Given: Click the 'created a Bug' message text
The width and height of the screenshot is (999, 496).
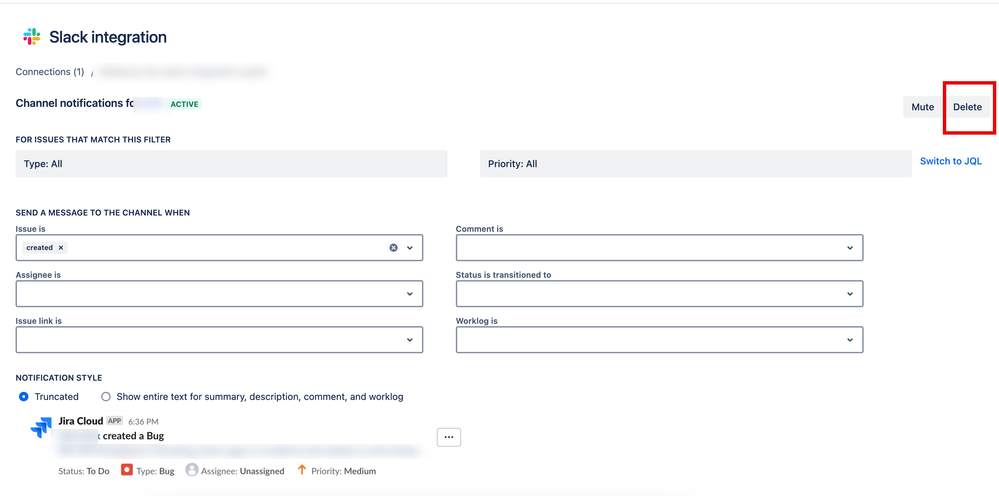Looking at the screenshot, I should tap(133, 436).
